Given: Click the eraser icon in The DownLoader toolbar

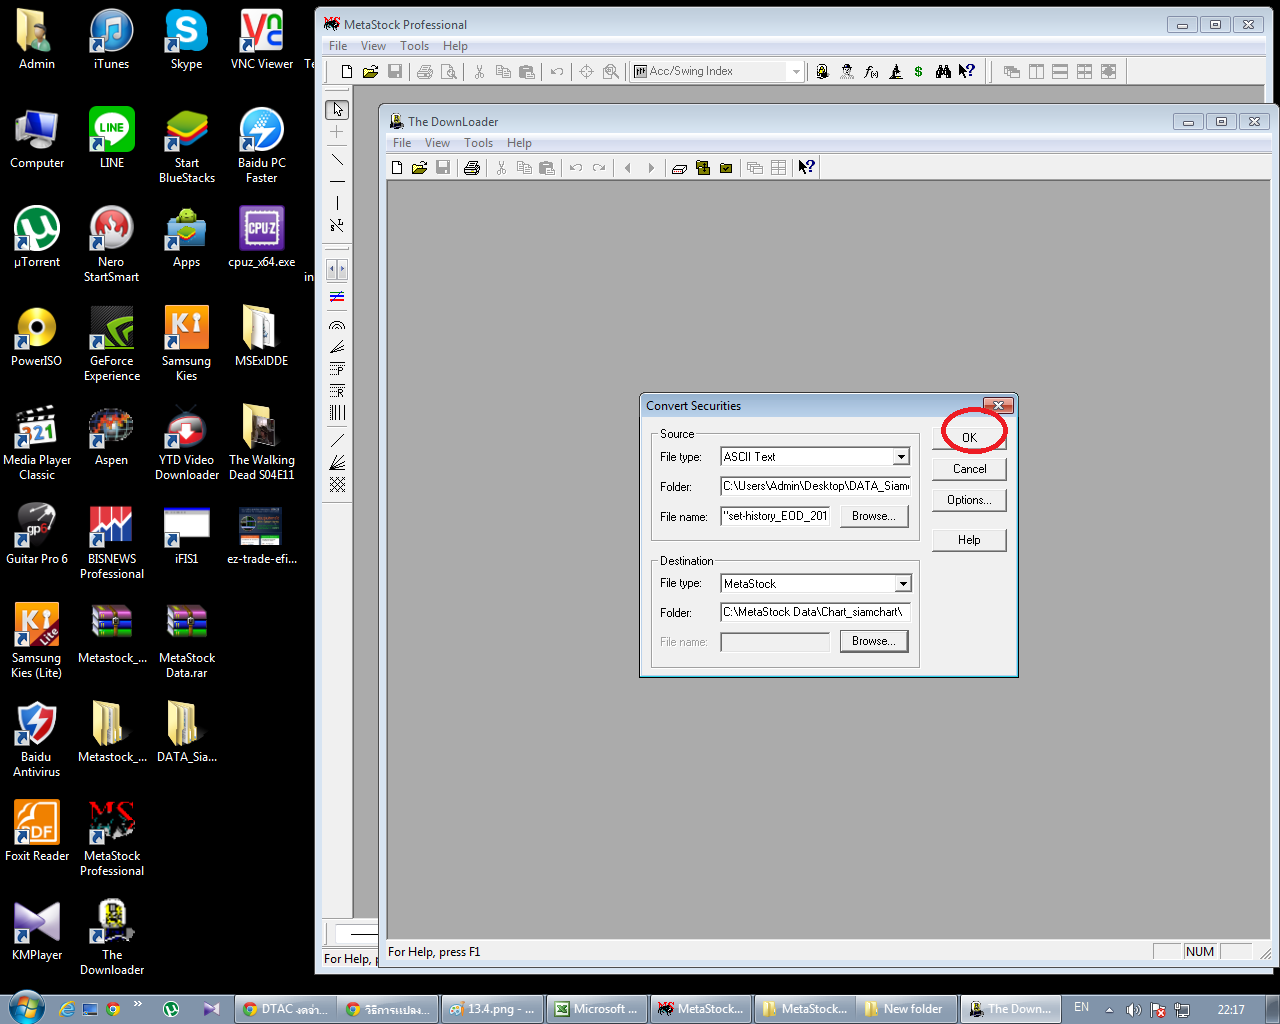Looking at the screenshot, I should [x=679, y=168].
